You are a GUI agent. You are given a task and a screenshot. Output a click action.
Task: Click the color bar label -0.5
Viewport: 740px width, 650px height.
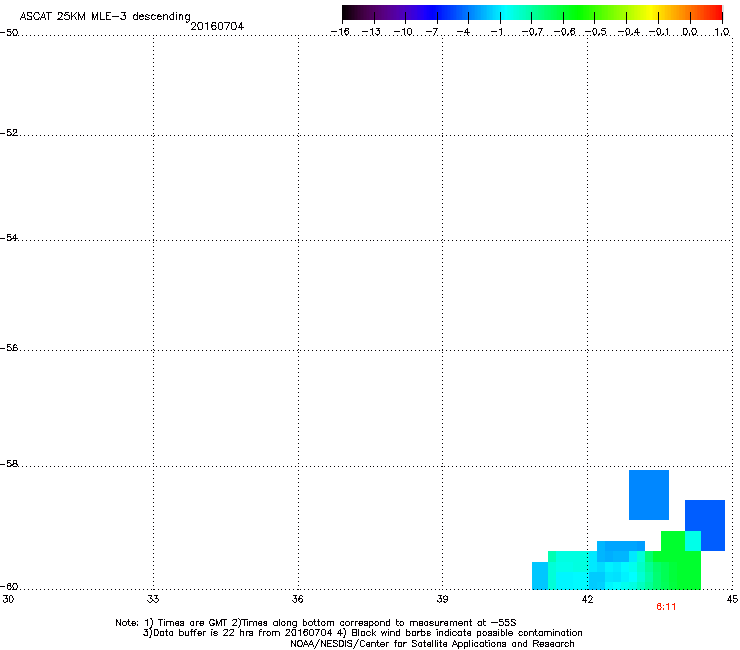[x=596, y=32]
